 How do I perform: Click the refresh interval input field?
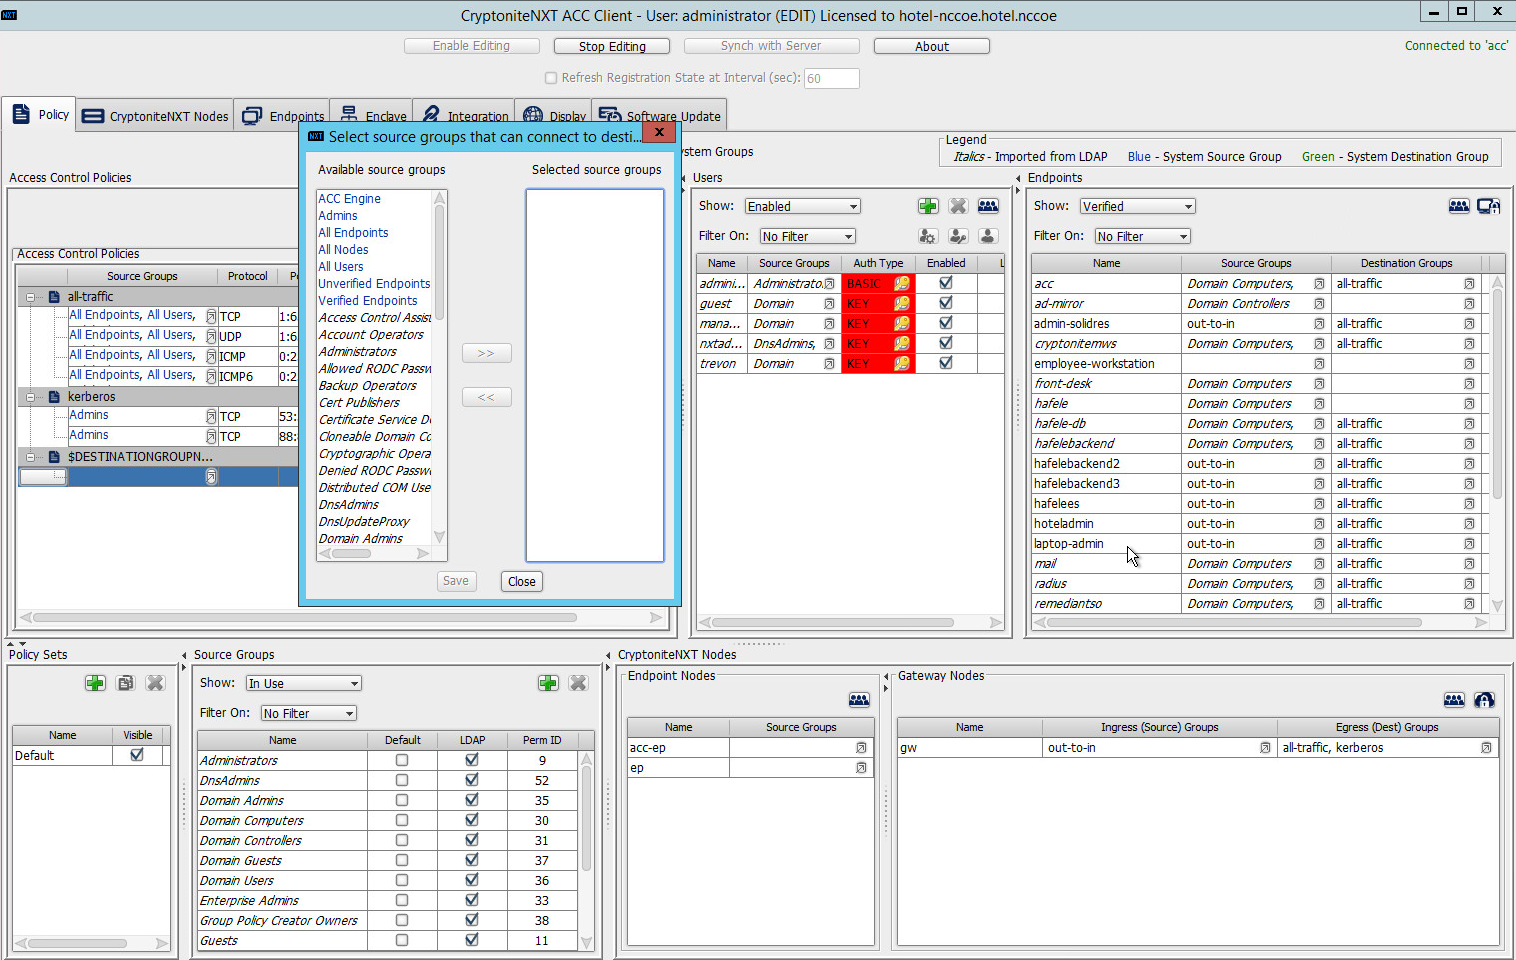coord(832,78)
